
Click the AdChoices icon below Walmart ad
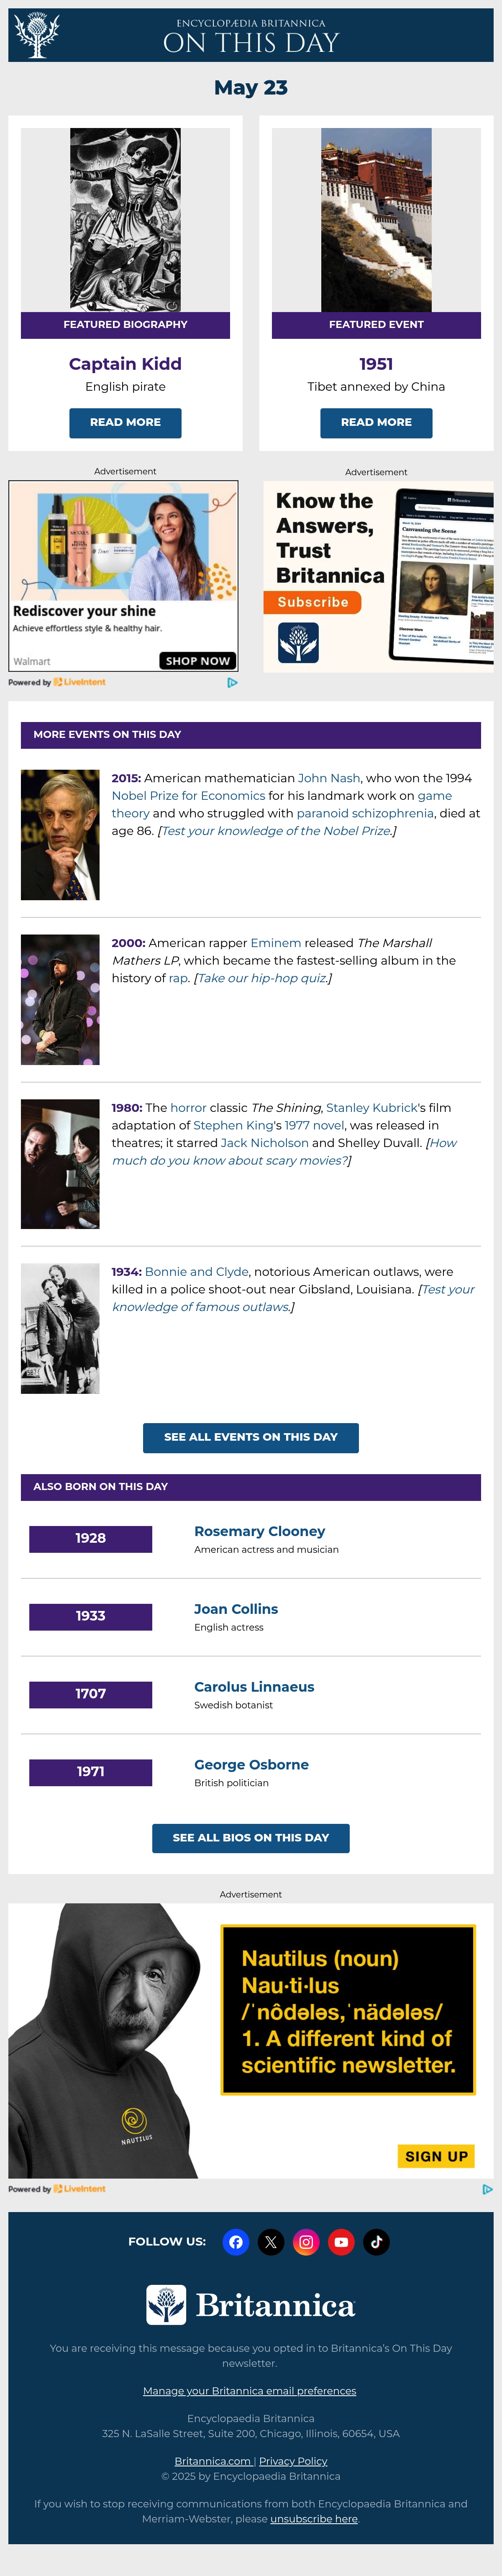[x=232, y=682]
